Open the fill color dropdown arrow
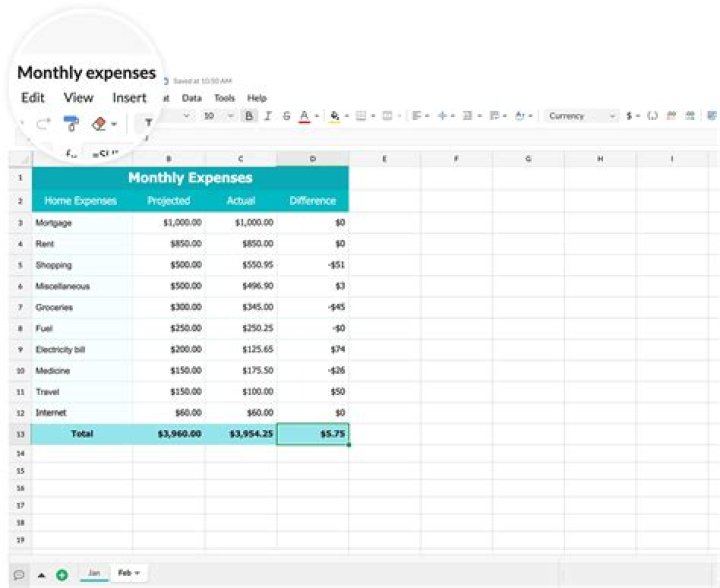720x588 pixels. [x=347, y=117]
